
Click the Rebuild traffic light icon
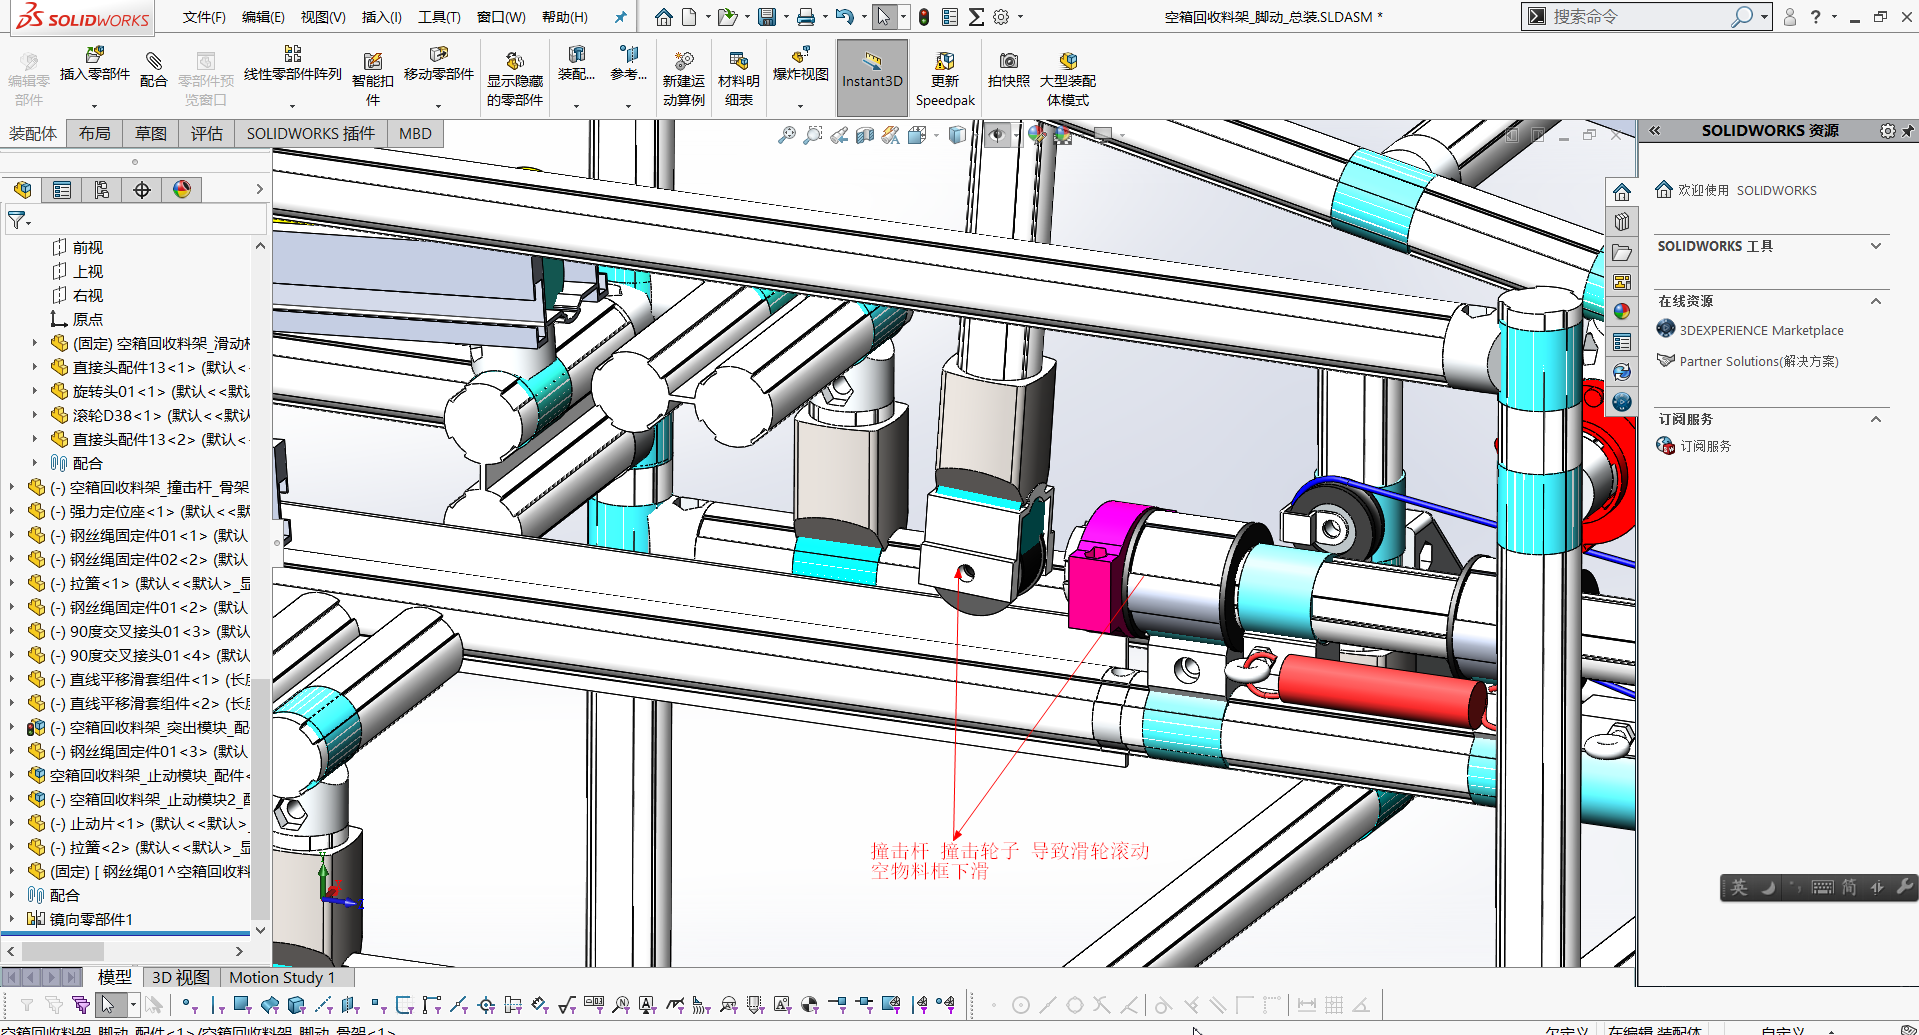point(924,17)
